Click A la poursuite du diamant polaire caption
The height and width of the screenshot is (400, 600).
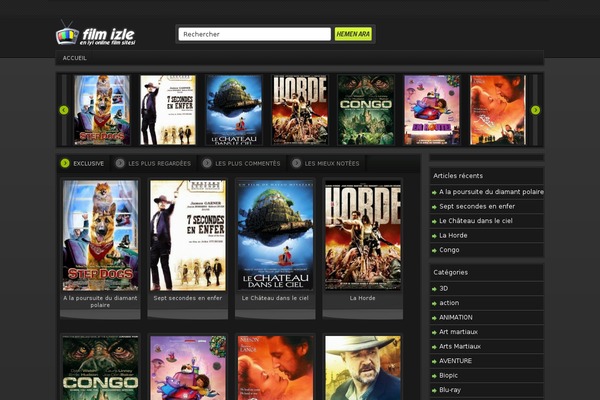tap(100, 301)
